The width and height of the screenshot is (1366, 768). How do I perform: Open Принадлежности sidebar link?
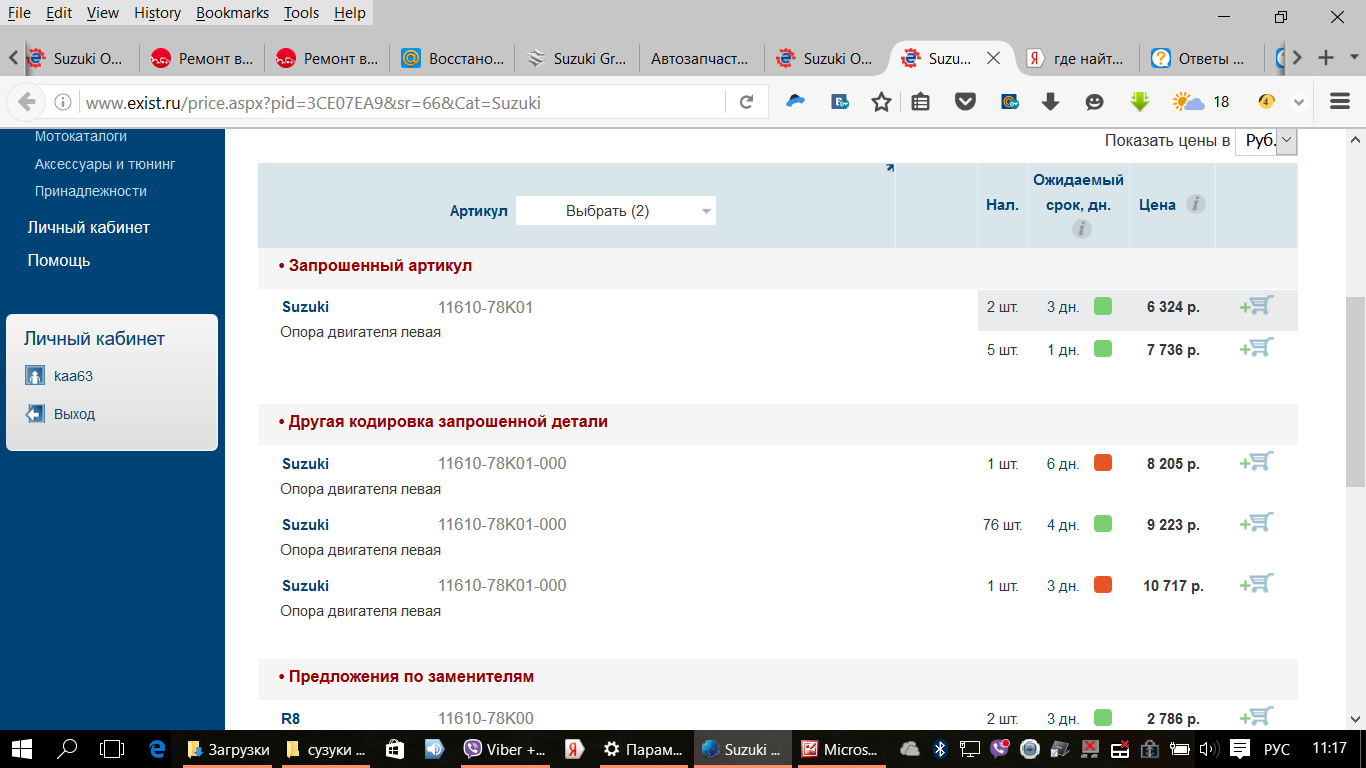(x=91, y=191)
